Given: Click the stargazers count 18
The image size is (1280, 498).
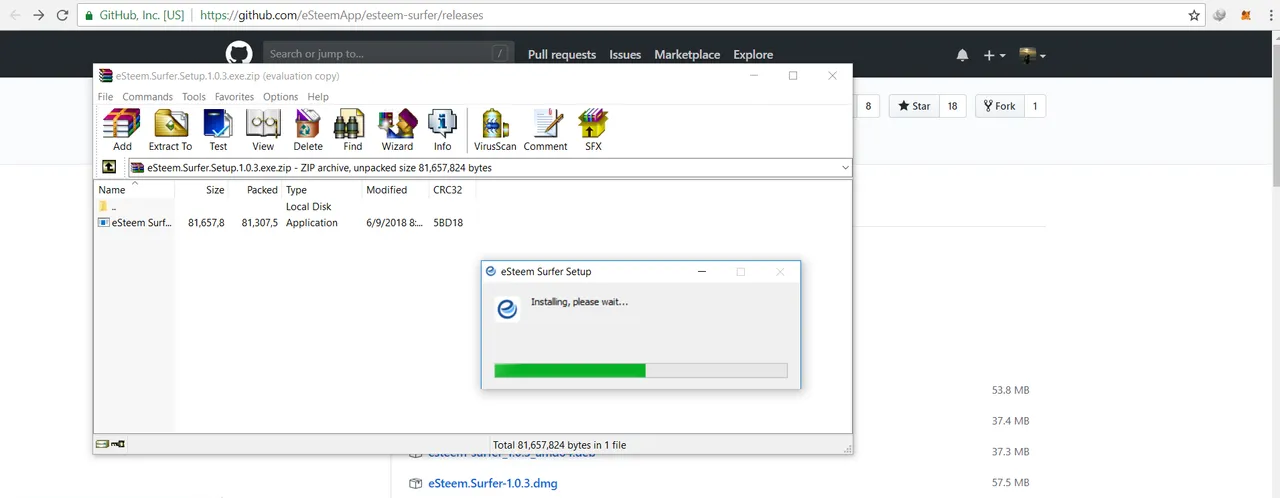Looking at the screenshot, I should click(x=952, y=106).
